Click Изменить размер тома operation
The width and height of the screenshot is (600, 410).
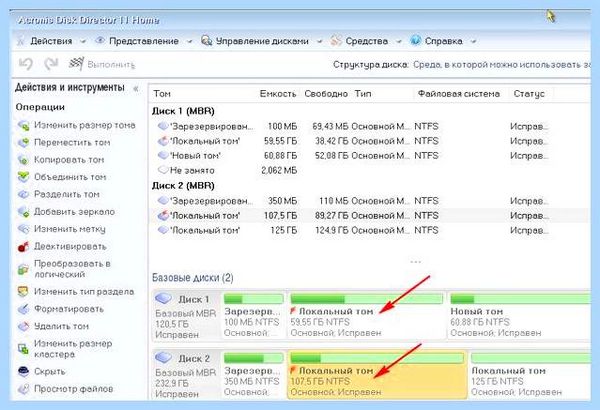pyautogui.click(x=85, y=126)
